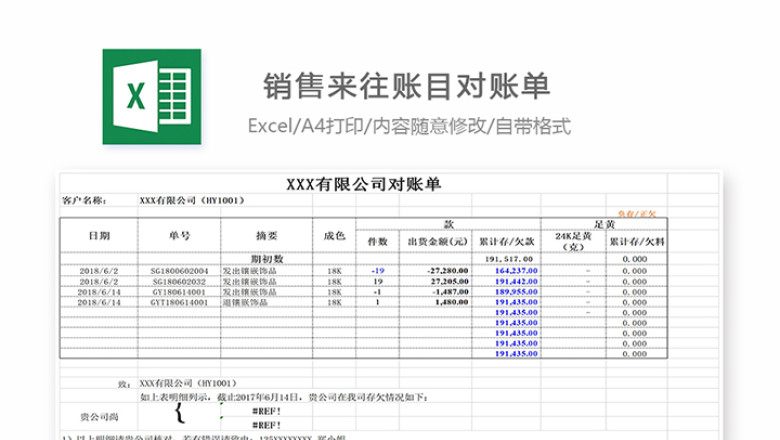The height and width of the screenshot is (440, 780).
Task: Click the opening balance 191,517.00
Action: point(508,259)
